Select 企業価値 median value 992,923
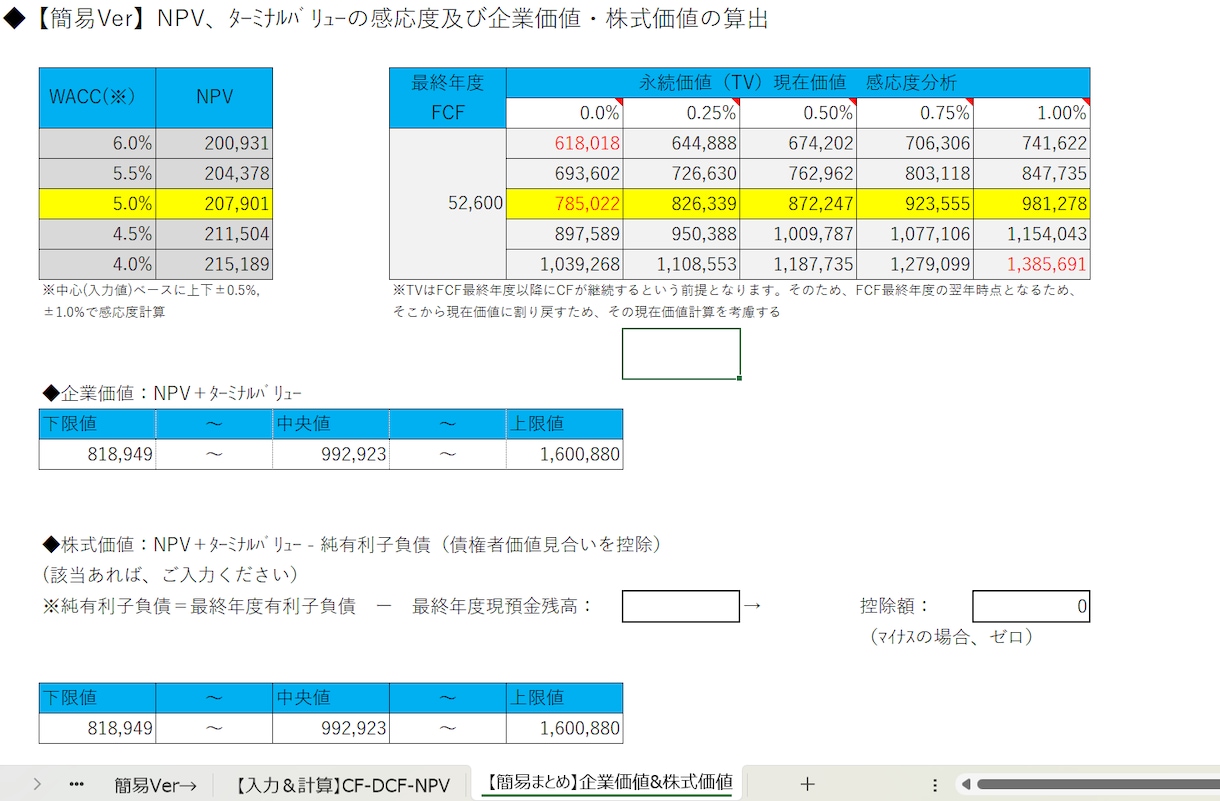This screenshot has width=1220, height=801. [x=331, y=454]
